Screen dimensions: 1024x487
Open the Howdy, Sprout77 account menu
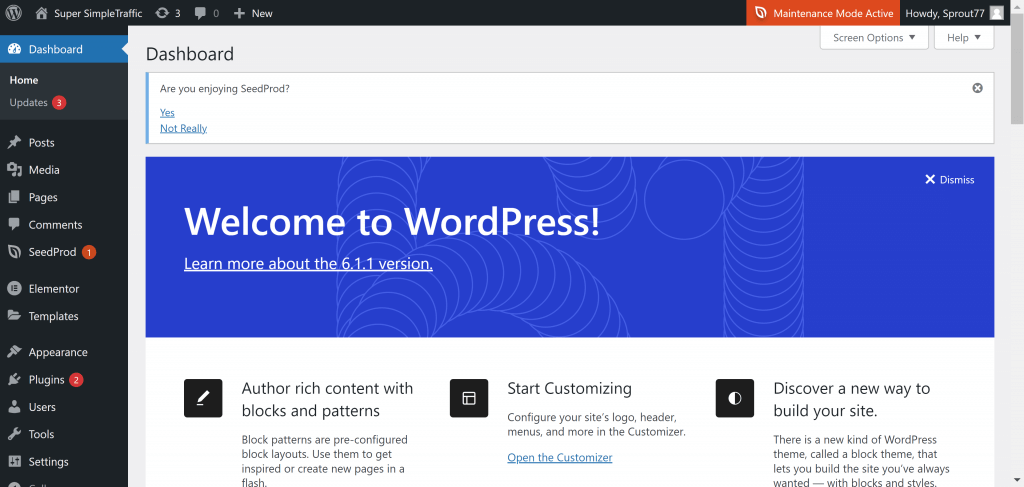955,13
